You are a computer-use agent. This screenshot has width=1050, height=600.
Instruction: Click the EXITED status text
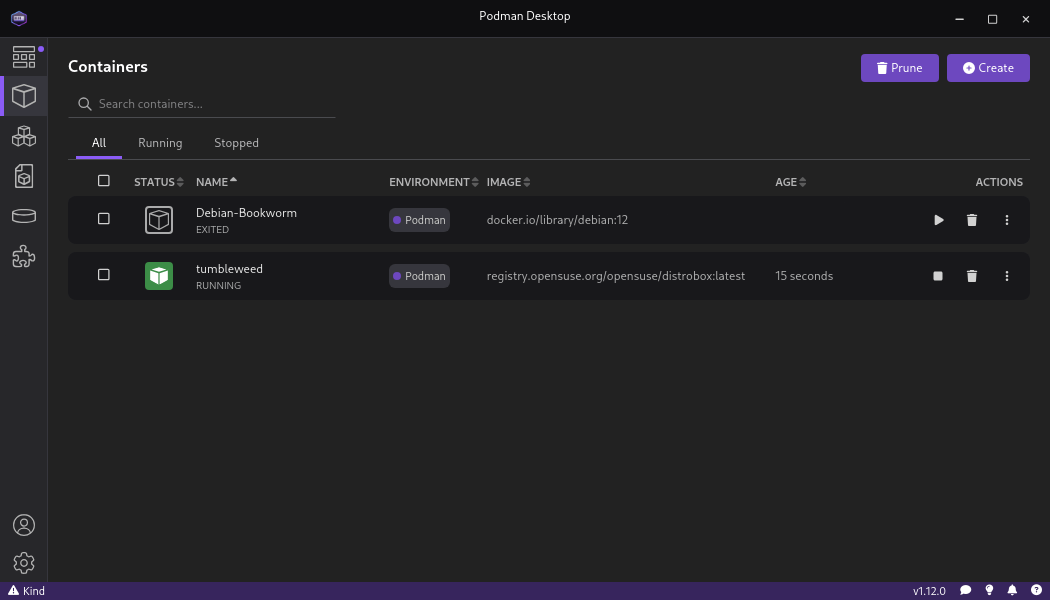pos(212,230)
